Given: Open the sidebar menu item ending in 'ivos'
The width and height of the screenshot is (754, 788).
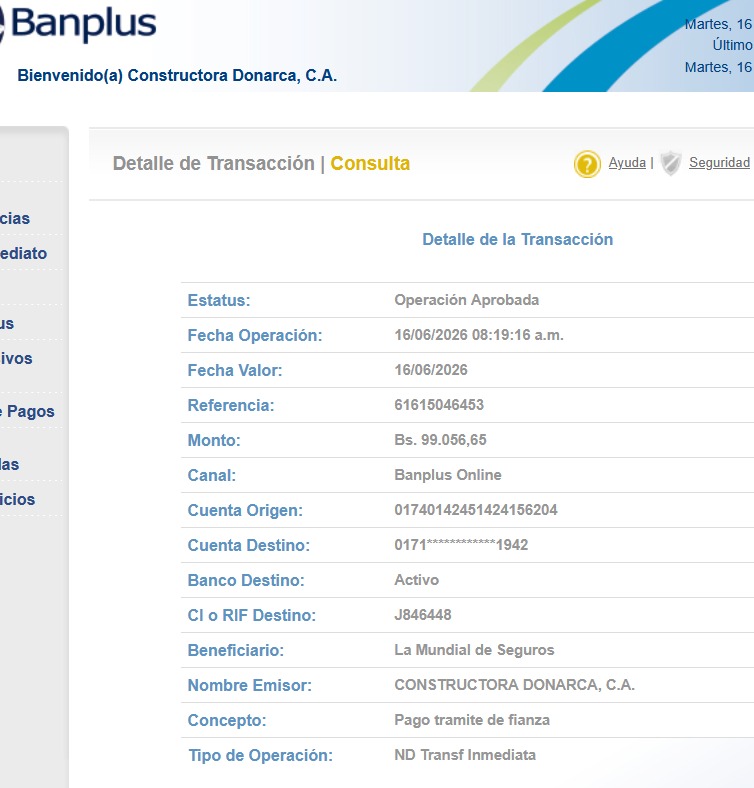Looking at the screenshot, I should coord(16,358).
